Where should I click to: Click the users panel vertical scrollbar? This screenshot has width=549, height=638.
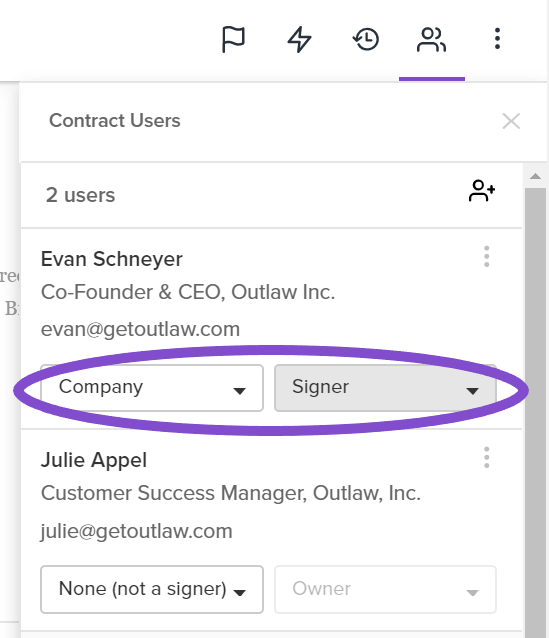click(x=536, y=411)
